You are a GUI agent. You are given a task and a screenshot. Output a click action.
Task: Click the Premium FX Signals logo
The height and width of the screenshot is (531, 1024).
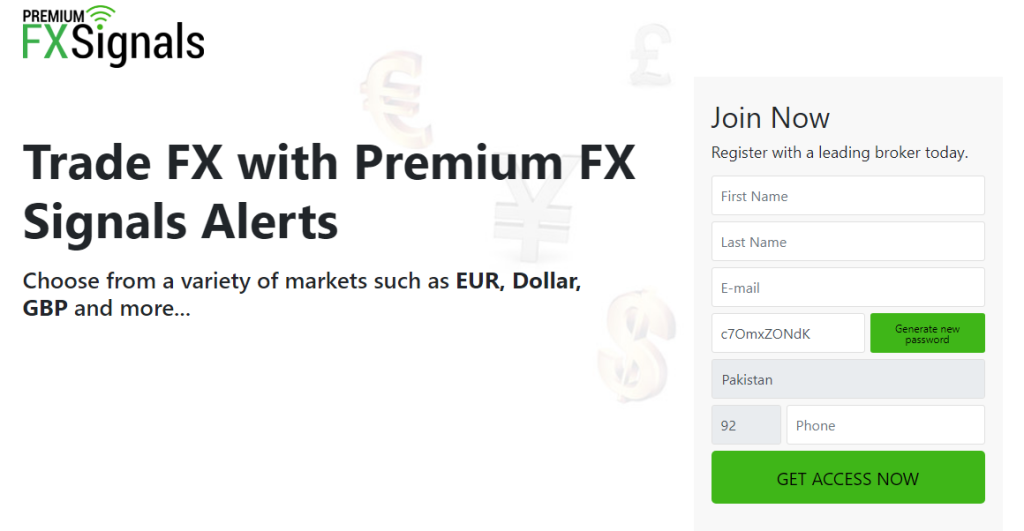click(113, 36)
